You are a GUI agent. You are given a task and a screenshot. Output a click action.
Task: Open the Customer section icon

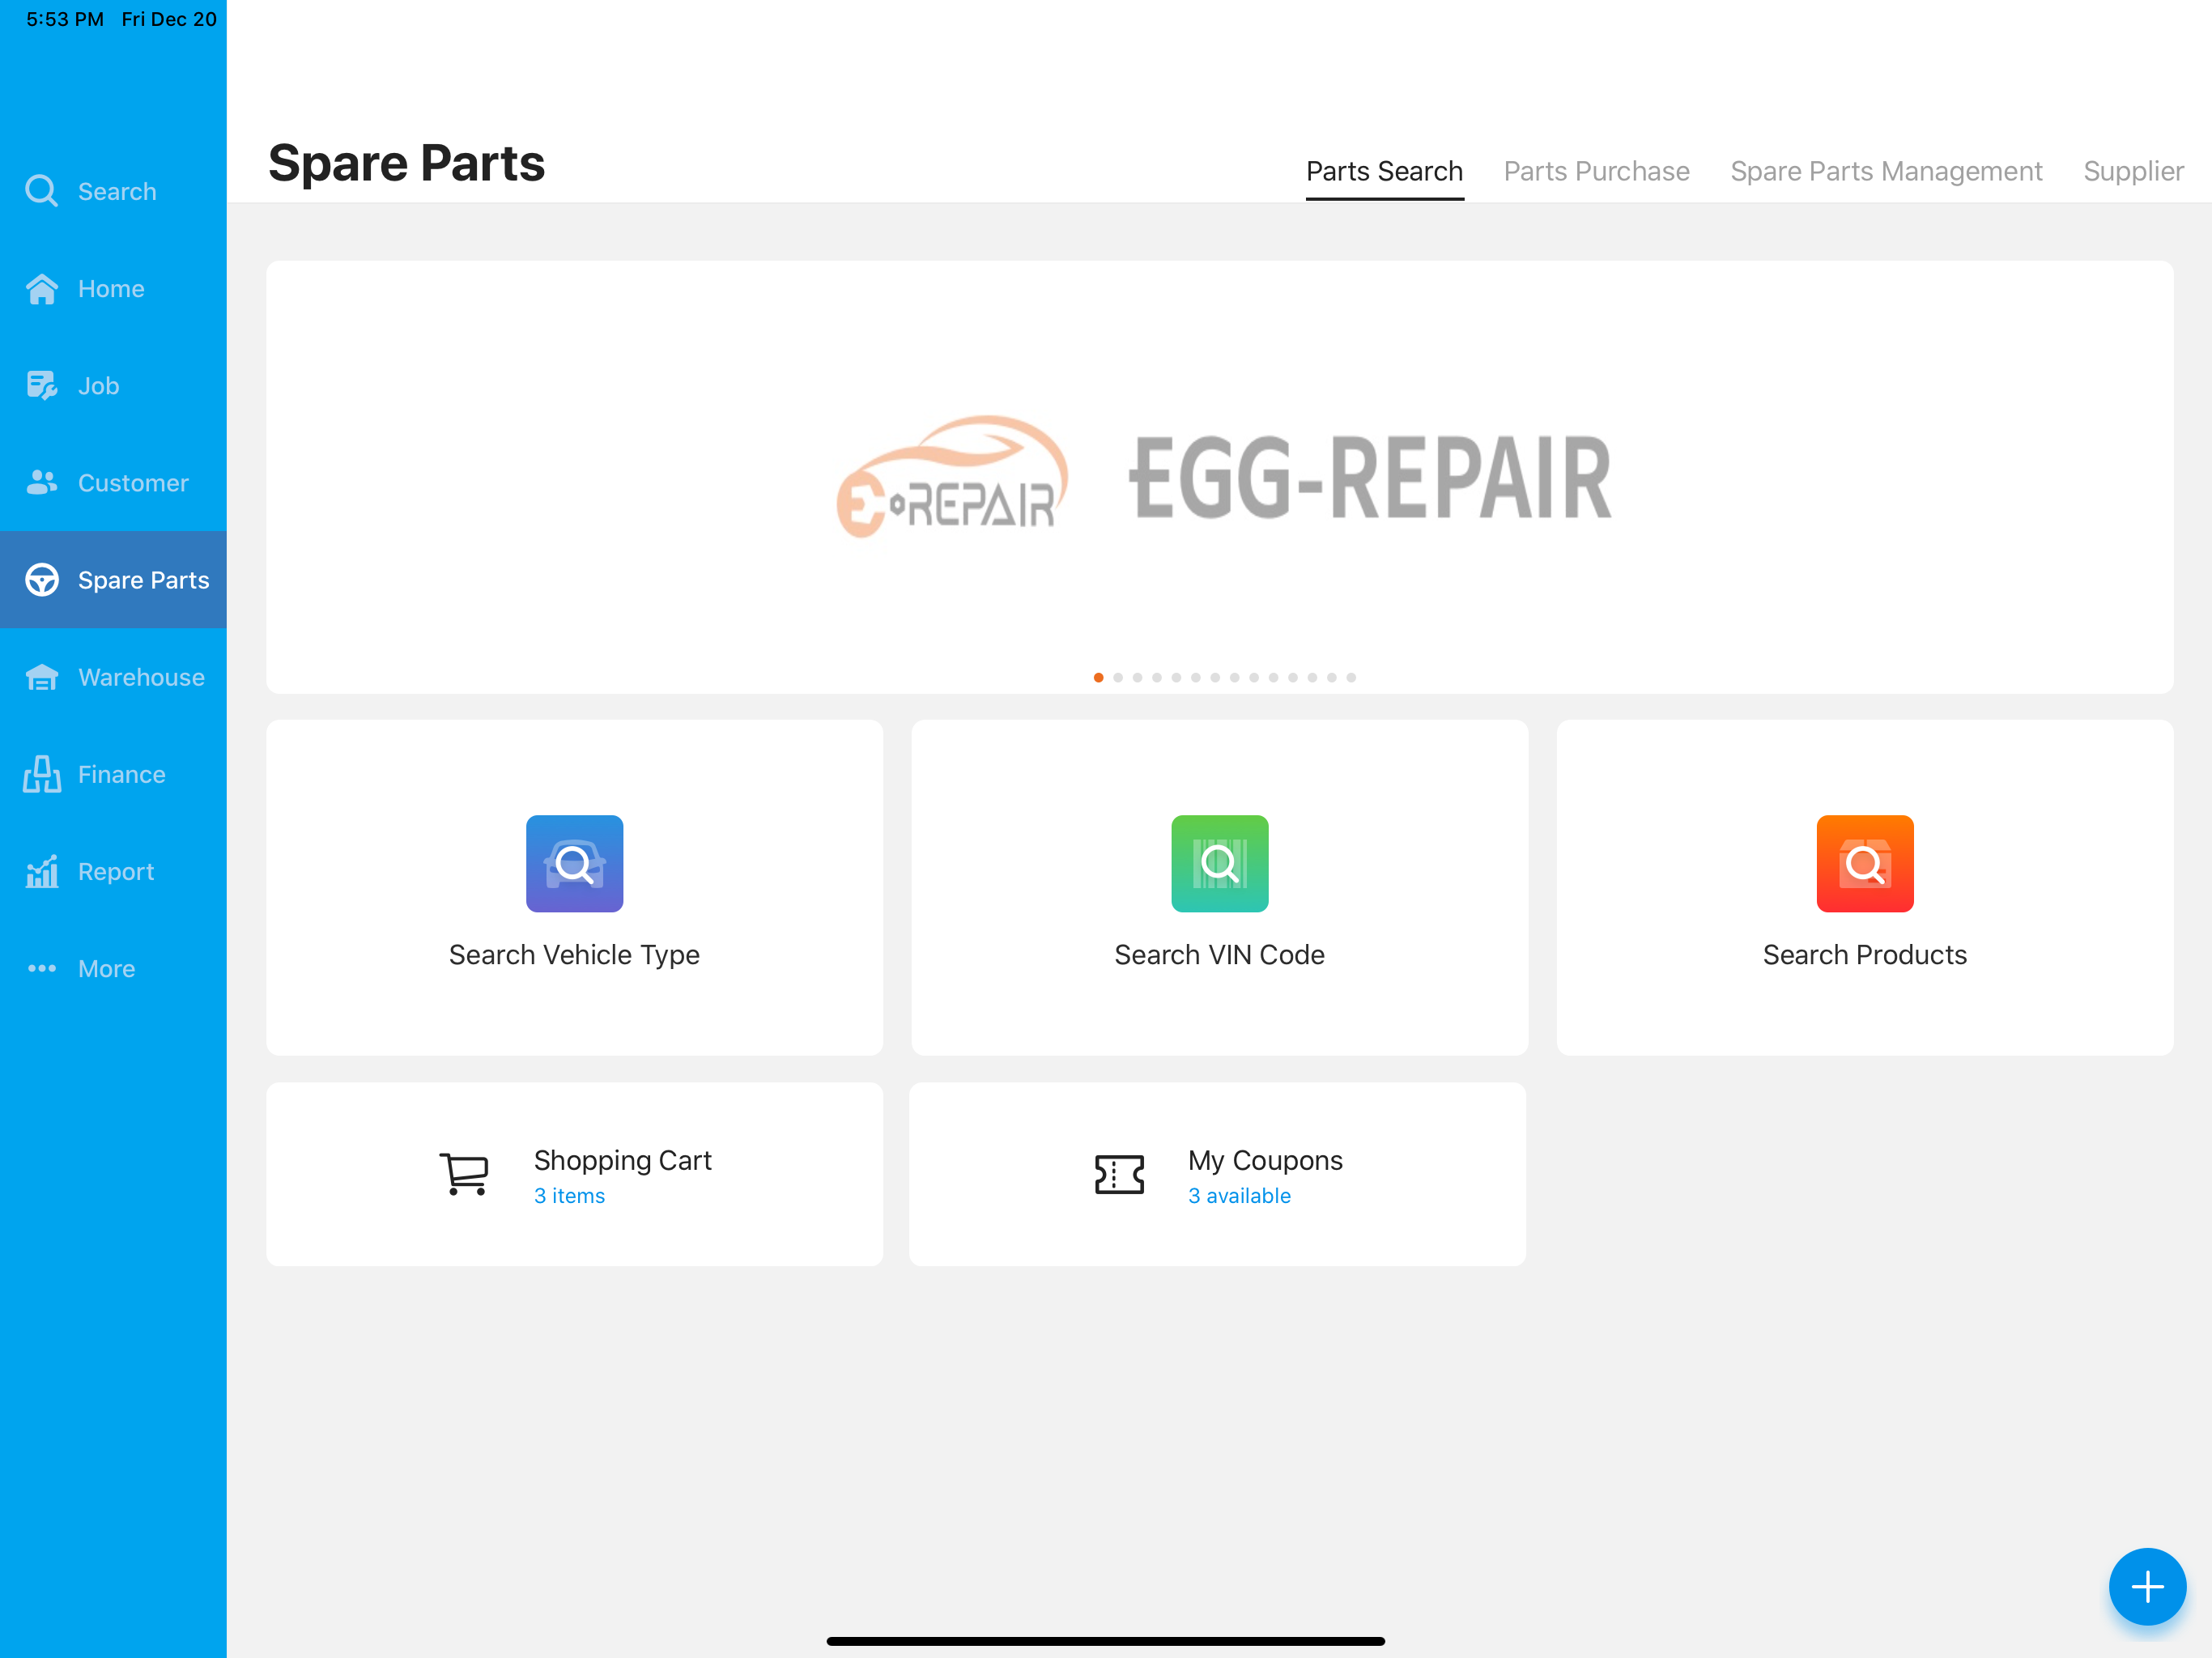[x=41, y=483]
